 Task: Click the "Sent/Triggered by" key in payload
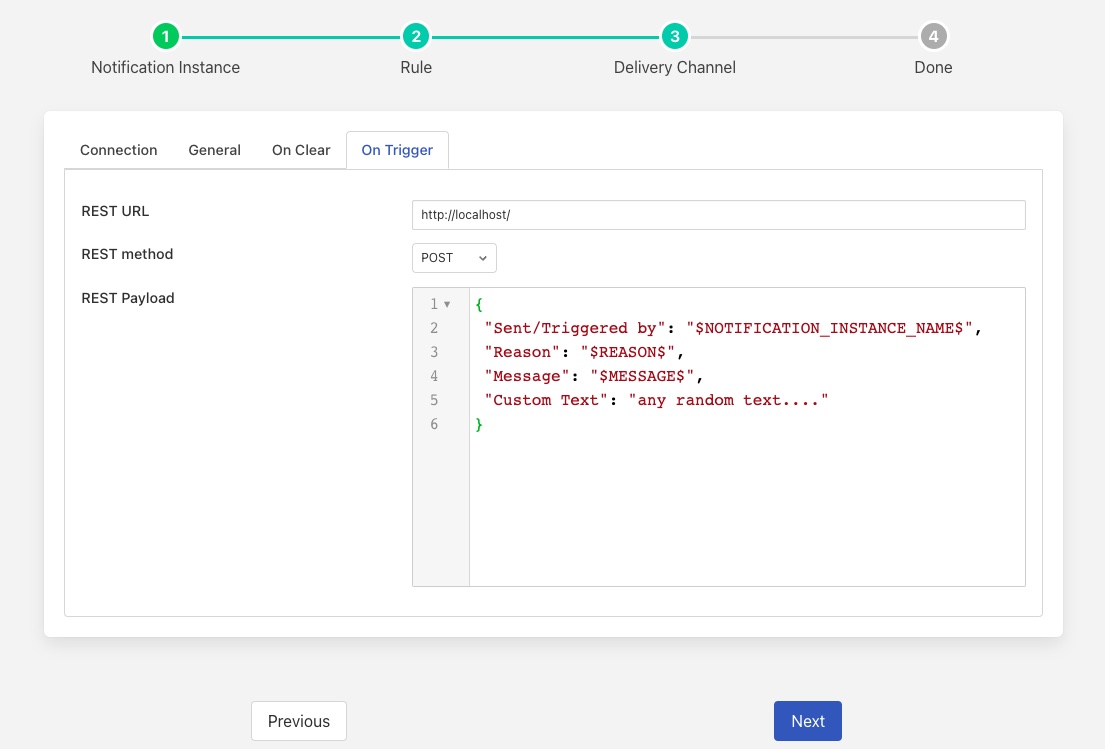(x=575, y=328)
